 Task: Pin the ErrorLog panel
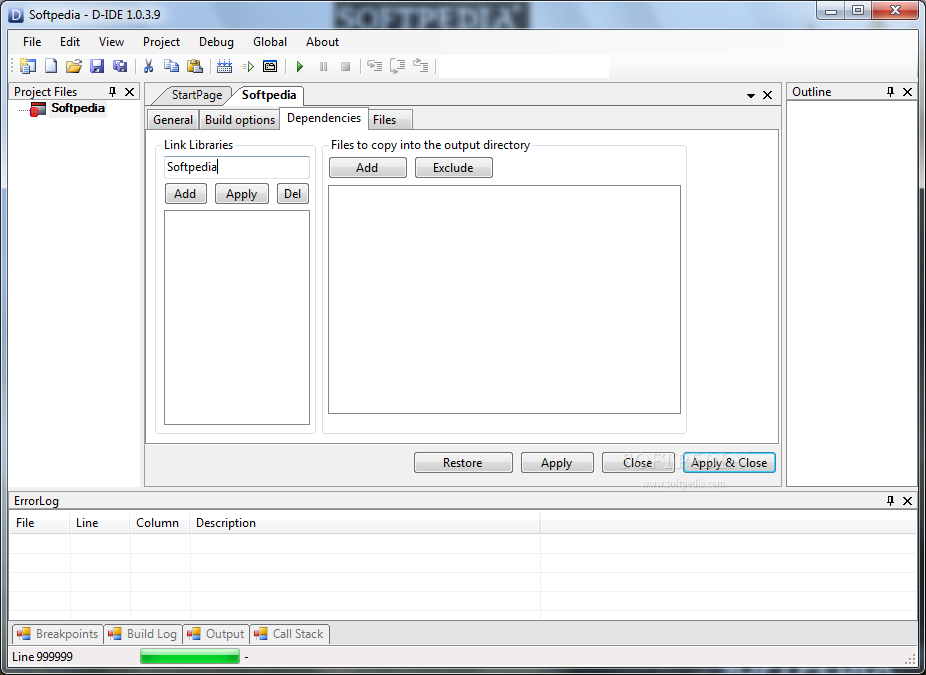click(x=891, y=501)
